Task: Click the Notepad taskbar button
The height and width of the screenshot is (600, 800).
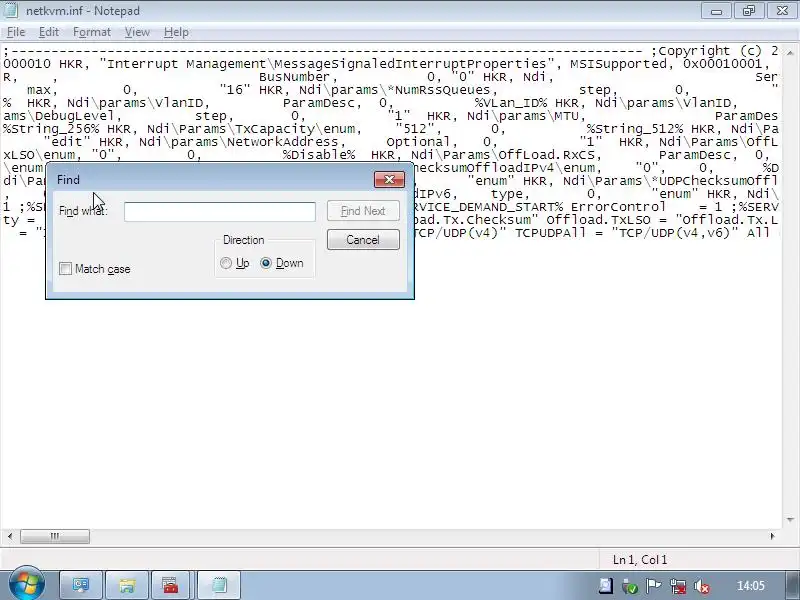Action: [219, 585]
